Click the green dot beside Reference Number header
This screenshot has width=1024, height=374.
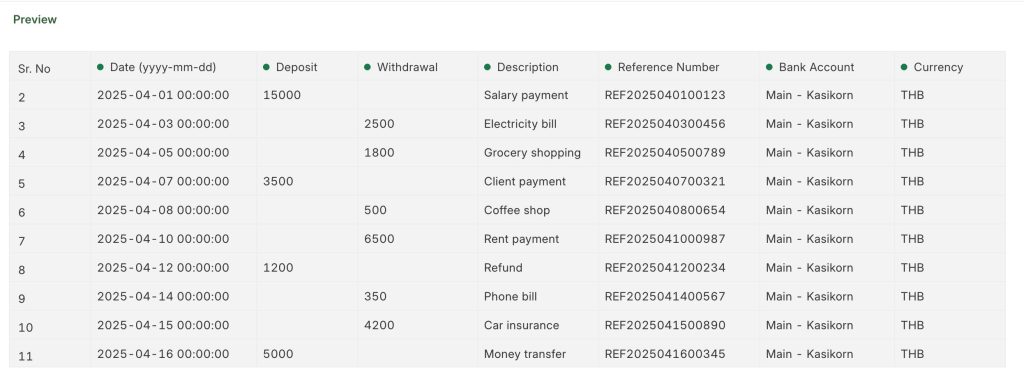(608, 67)
